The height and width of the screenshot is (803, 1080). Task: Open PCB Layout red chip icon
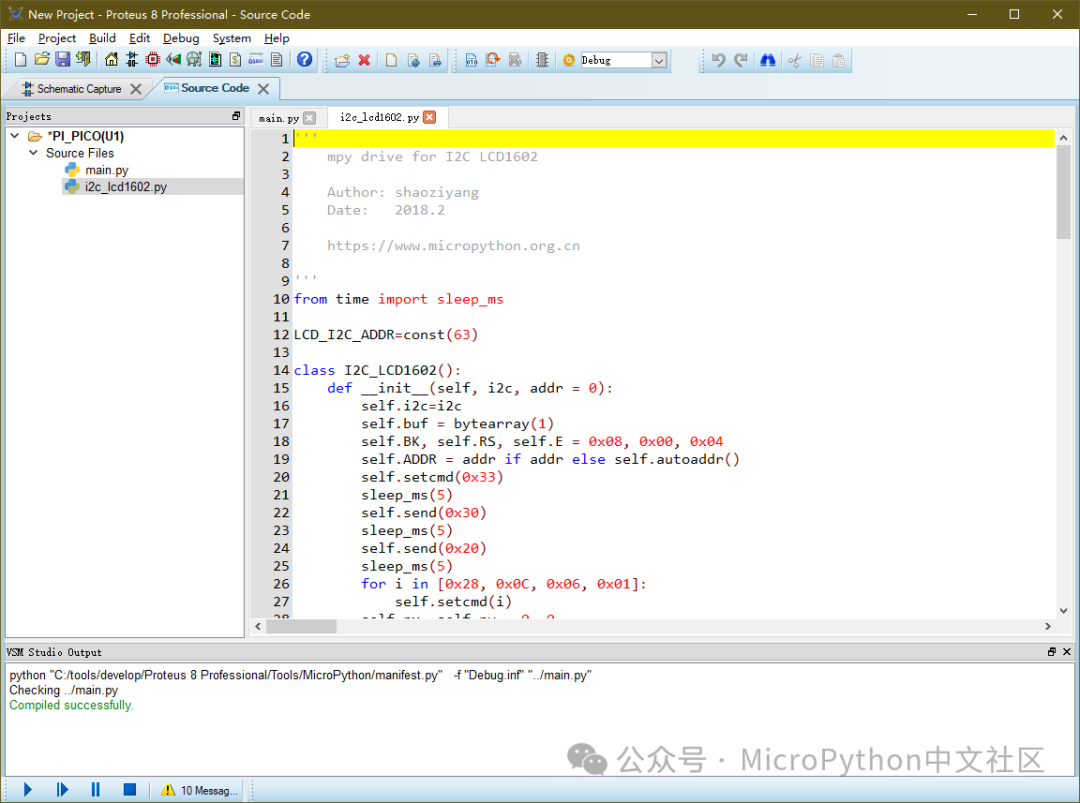pyautogui.click(x=153, y=60)
